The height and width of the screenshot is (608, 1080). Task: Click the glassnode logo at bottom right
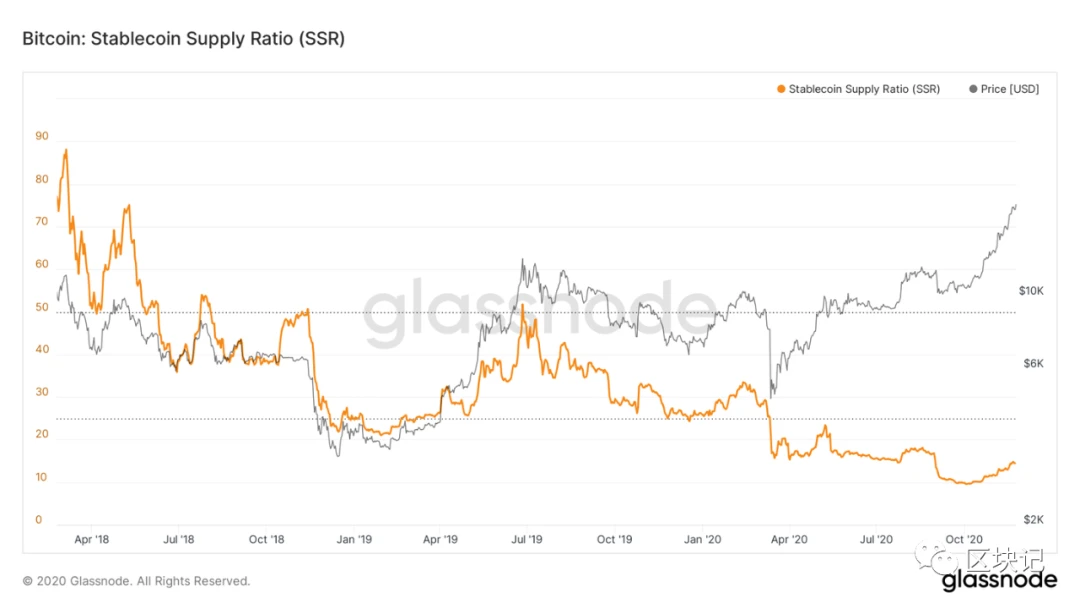[999, 580]
